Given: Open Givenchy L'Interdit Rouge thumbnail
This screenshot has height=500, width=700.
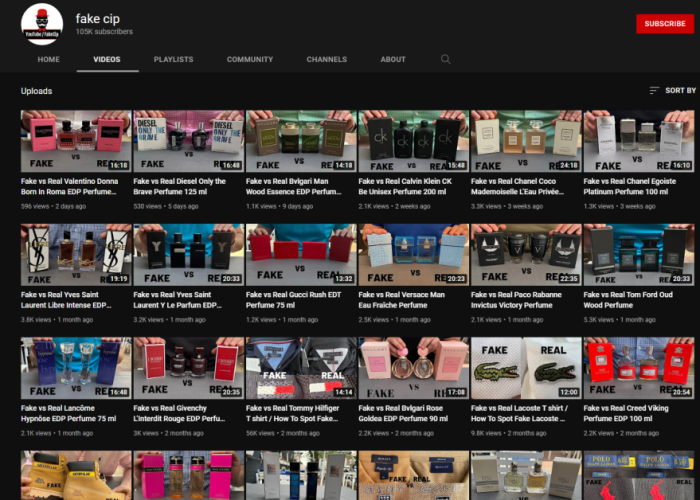Looking at the screenshot, I should point(189,368).
